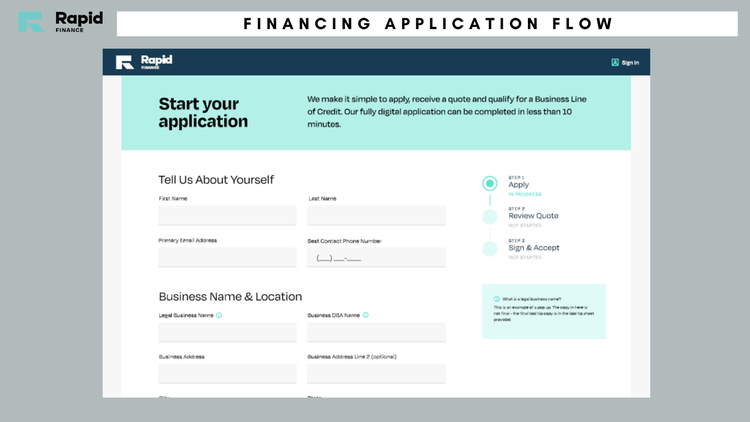Click the Rapid Finance logo at top-left slide
The width and height of the screenshot is (750, 422).
(x=61, y=22)
